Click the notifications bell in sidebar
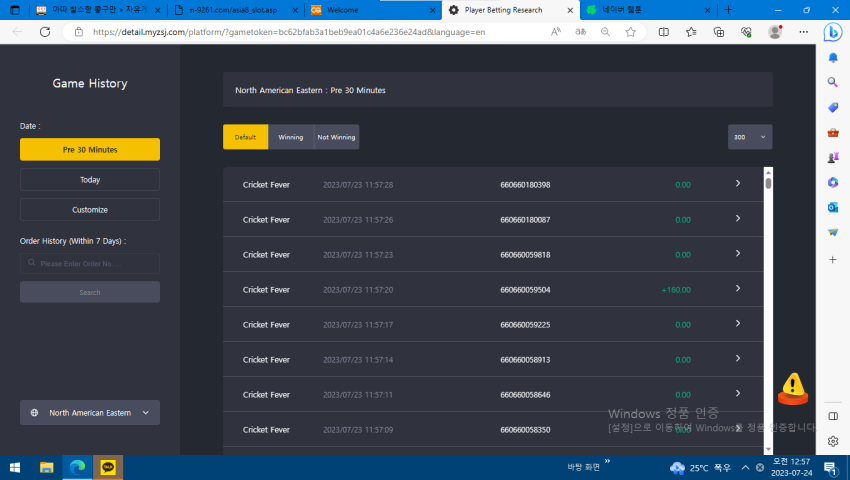 click(833, 57)
